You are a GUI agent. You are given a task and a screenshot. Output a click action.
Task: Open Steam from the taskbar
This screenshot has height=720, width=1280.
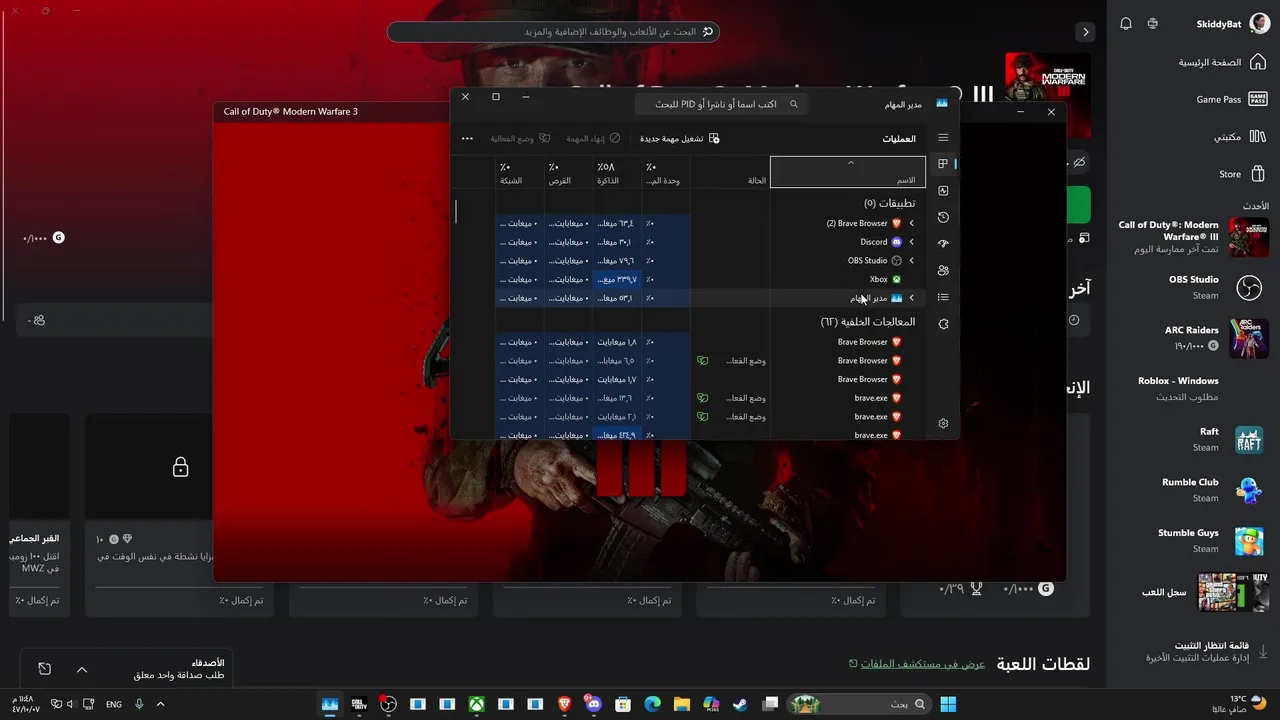point(740,704)
